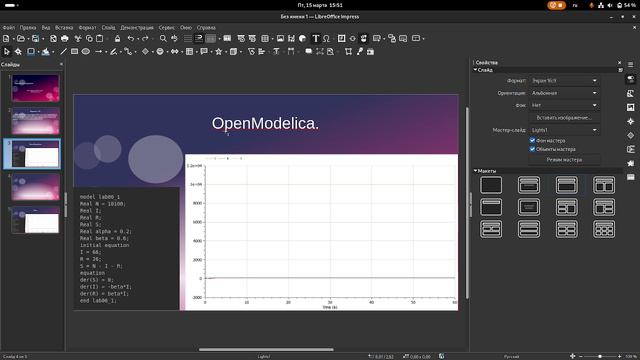Open the Gallery sidebar deck icon
Viewport: 640px width, 360px height.
coord(631,107)
